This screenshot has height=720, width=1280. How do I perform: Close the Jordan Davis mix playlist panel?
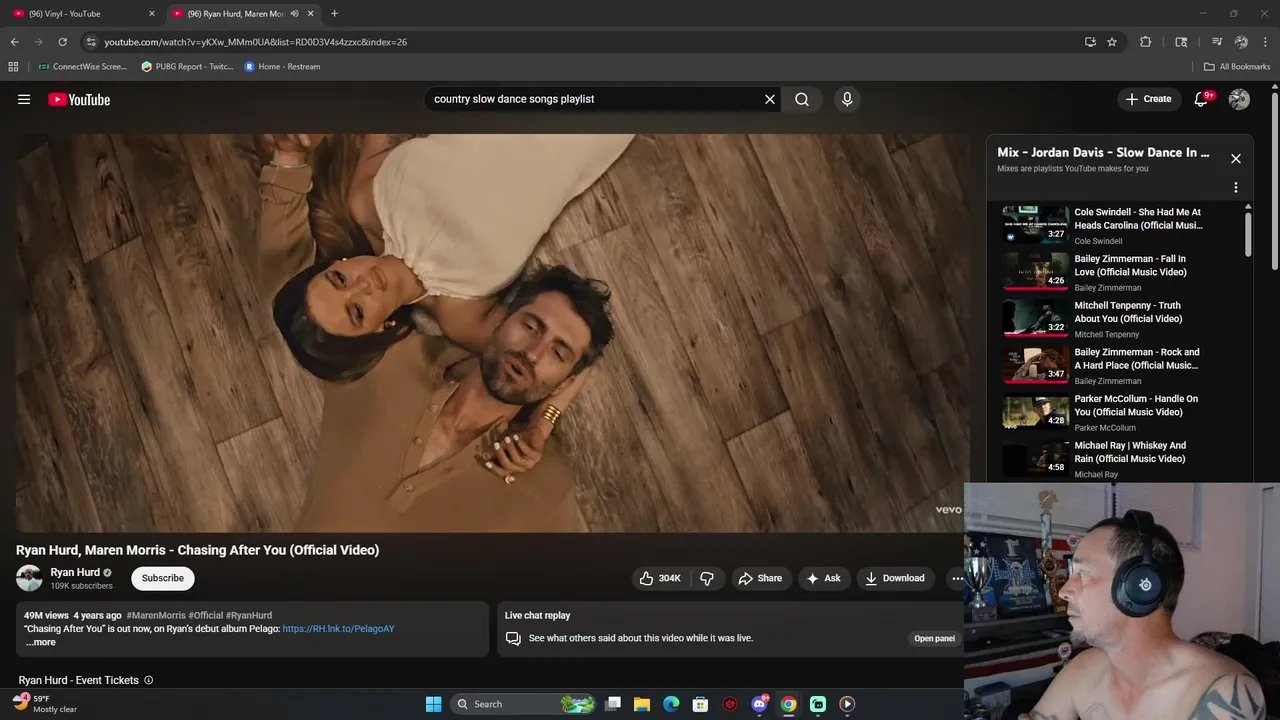(1236, 159)
